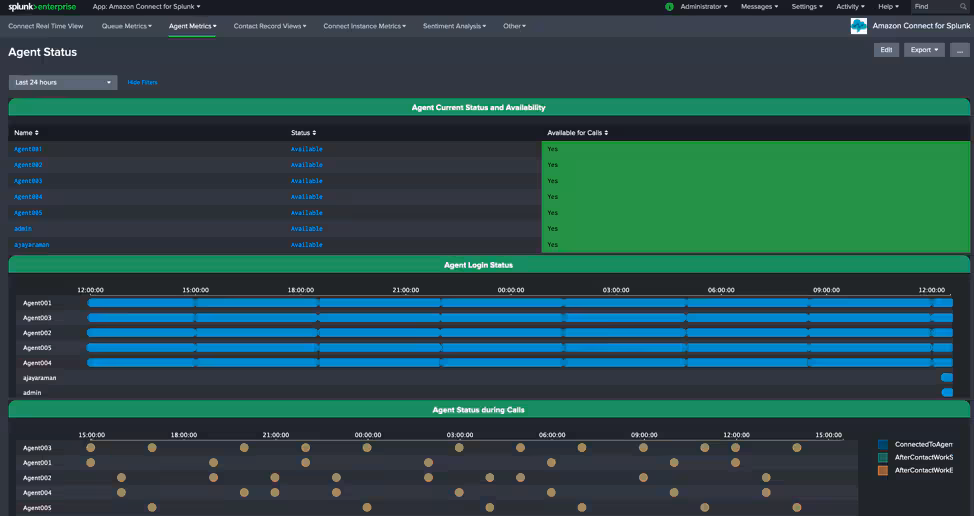
Task: Sort table by Name column
Action: coord(26,132)
